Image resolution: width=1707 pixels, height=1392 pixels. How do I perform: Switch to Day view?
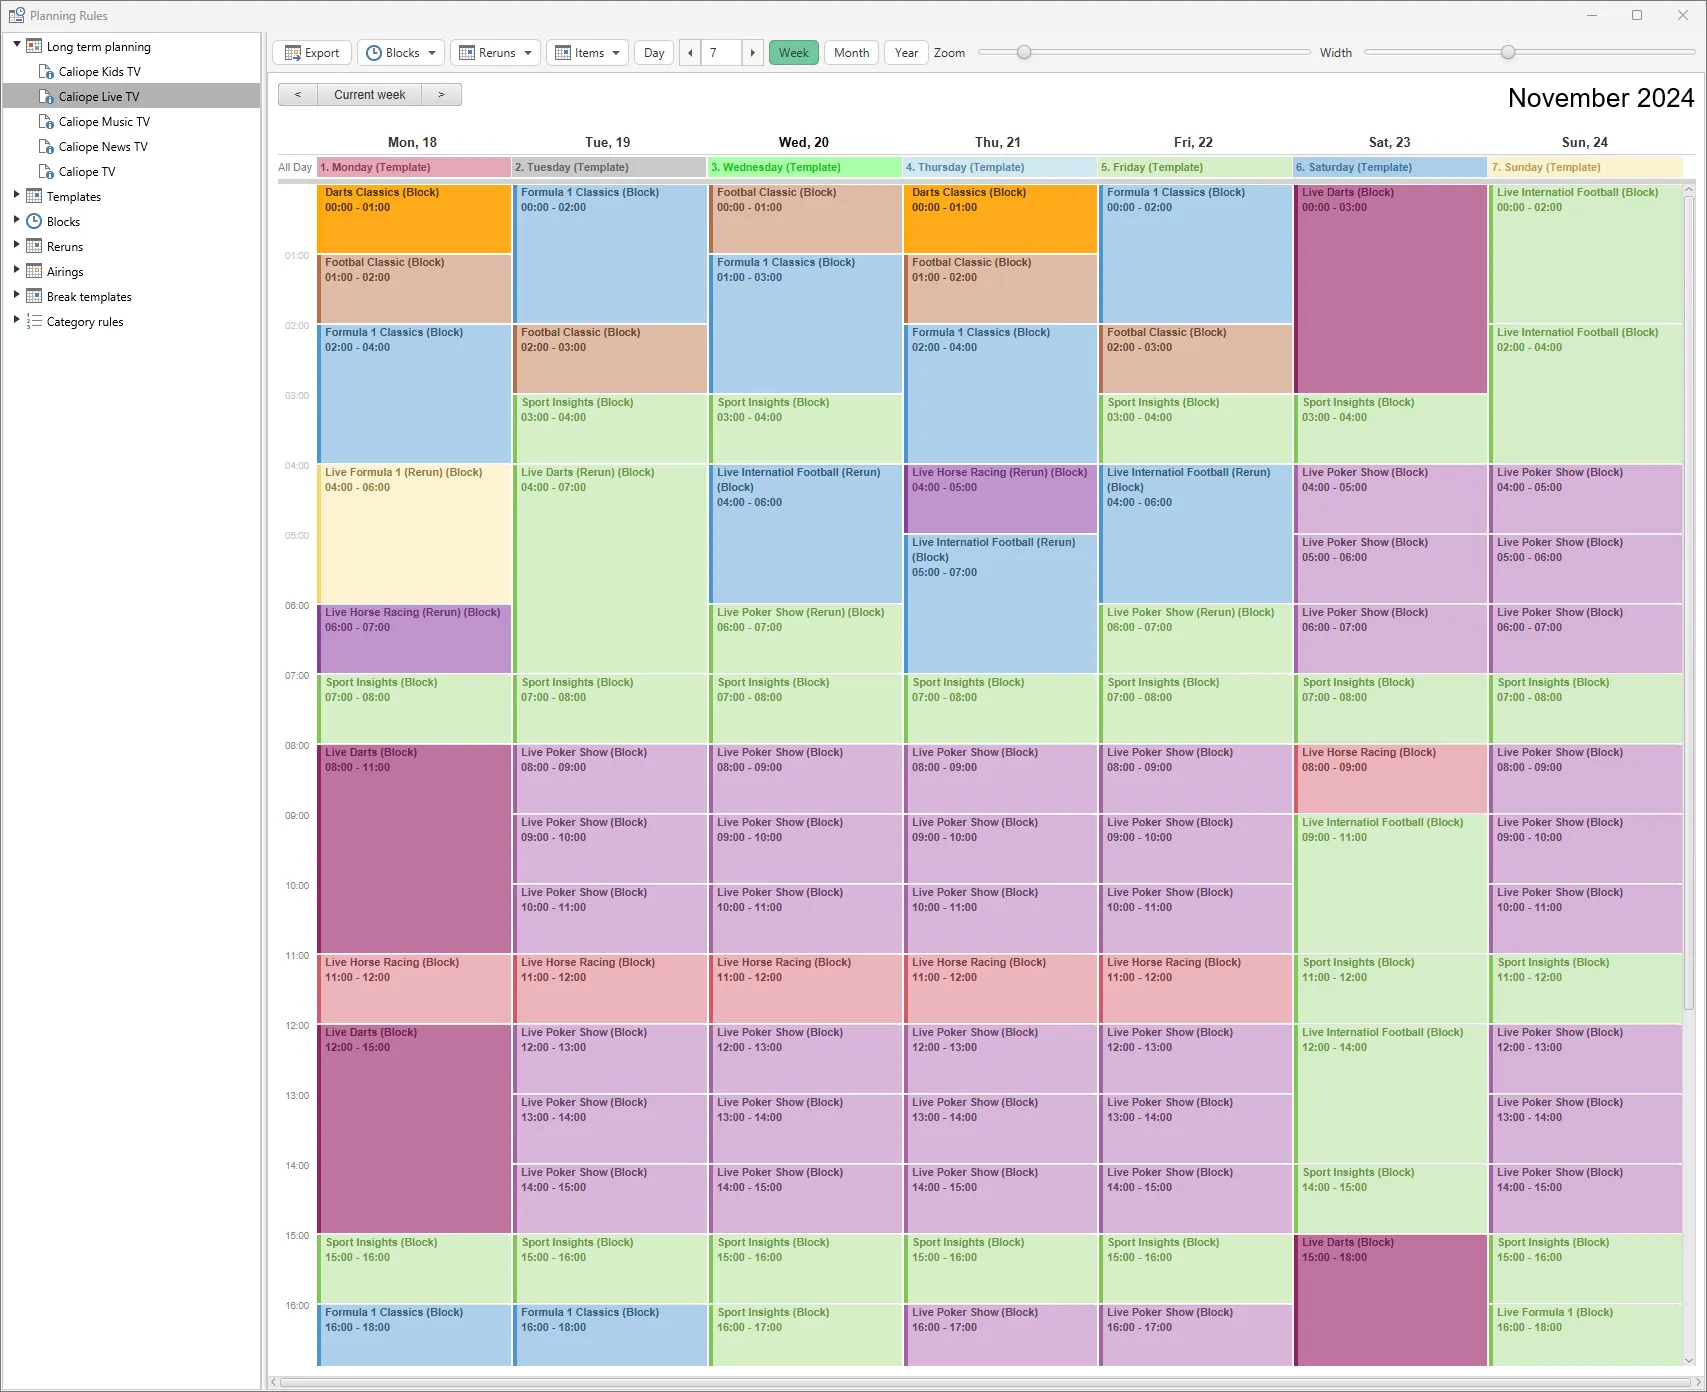(x=654, y=53)
